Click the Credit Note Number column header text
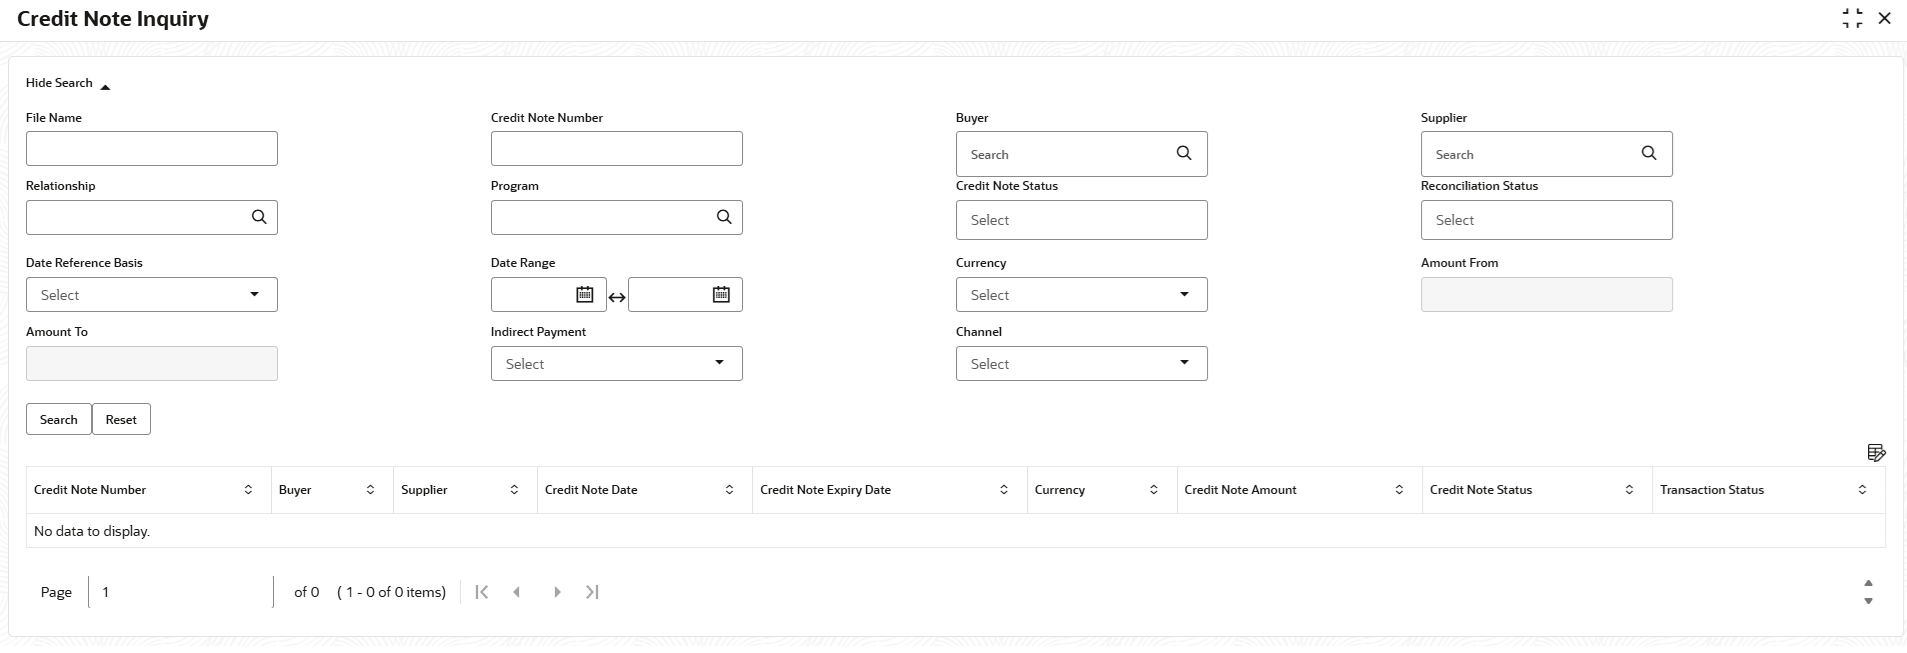 [90, 490]
